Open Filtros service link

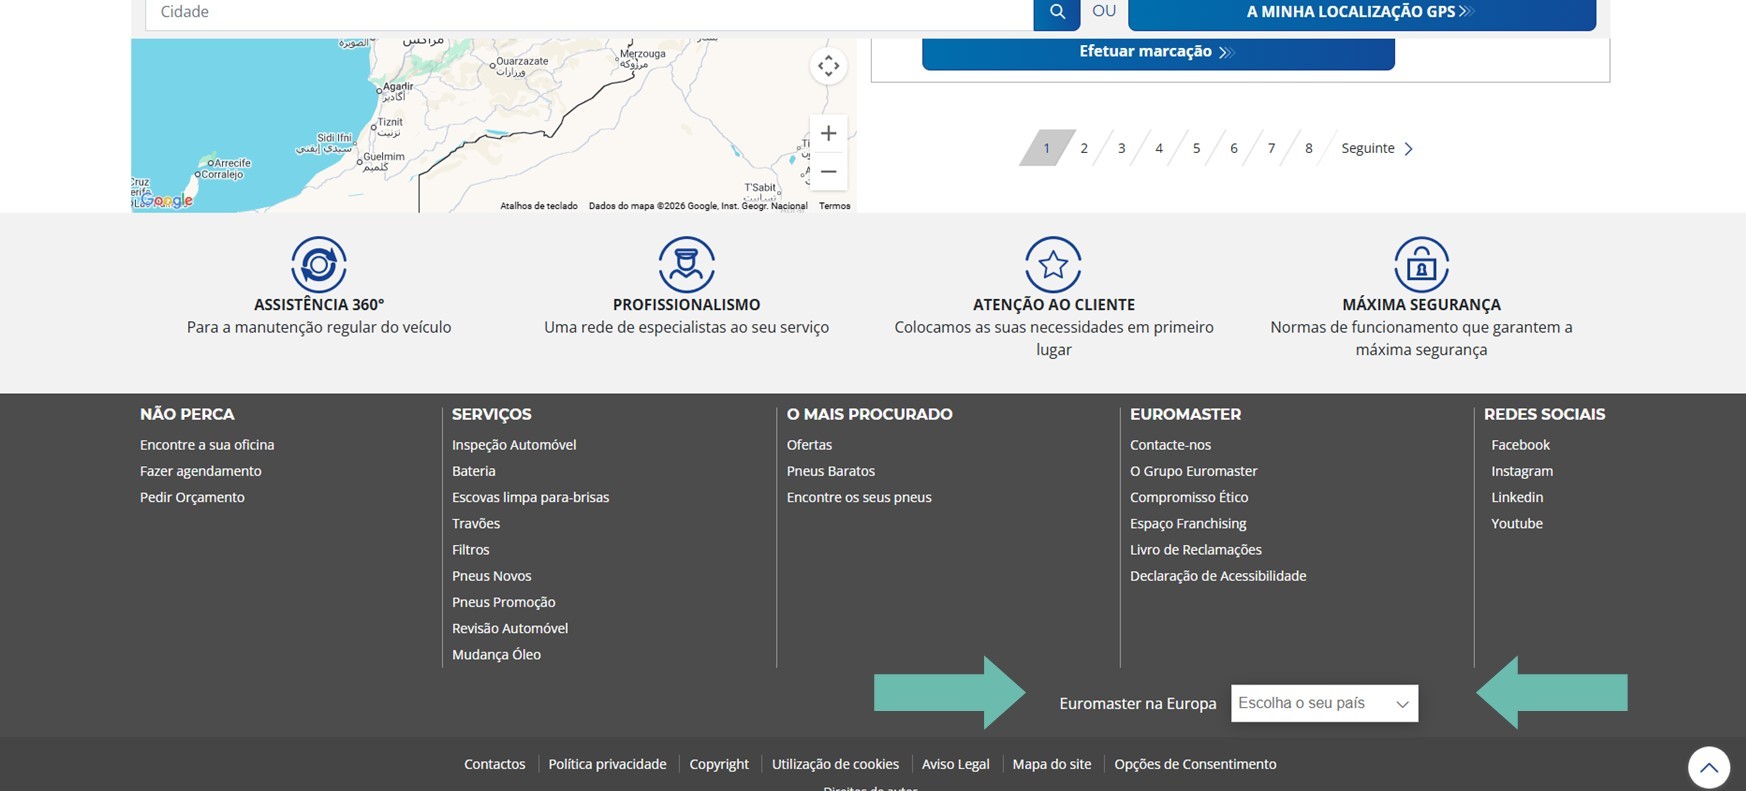[471, 550]
